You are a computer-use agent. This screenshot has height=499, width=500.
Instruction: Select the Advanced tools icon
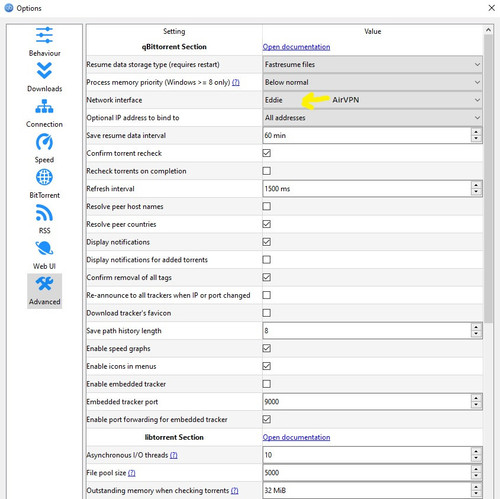(x=44, y=284)
